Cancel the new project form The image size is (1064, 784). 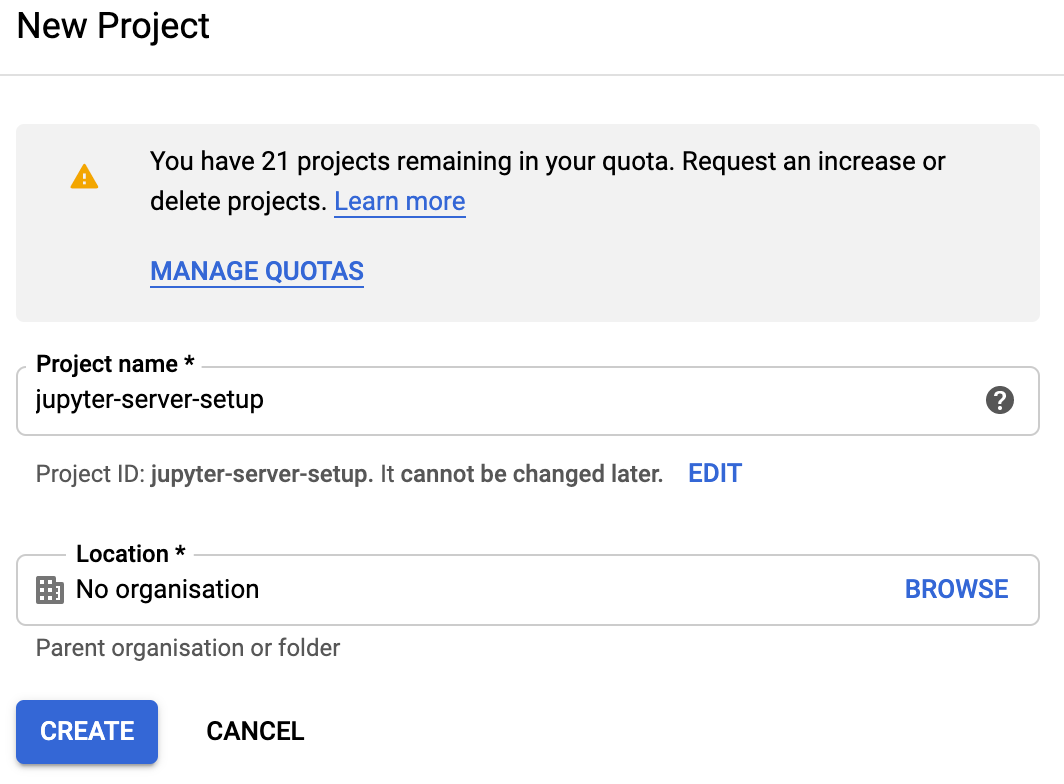pyautogui.click(x=255, y=731)
